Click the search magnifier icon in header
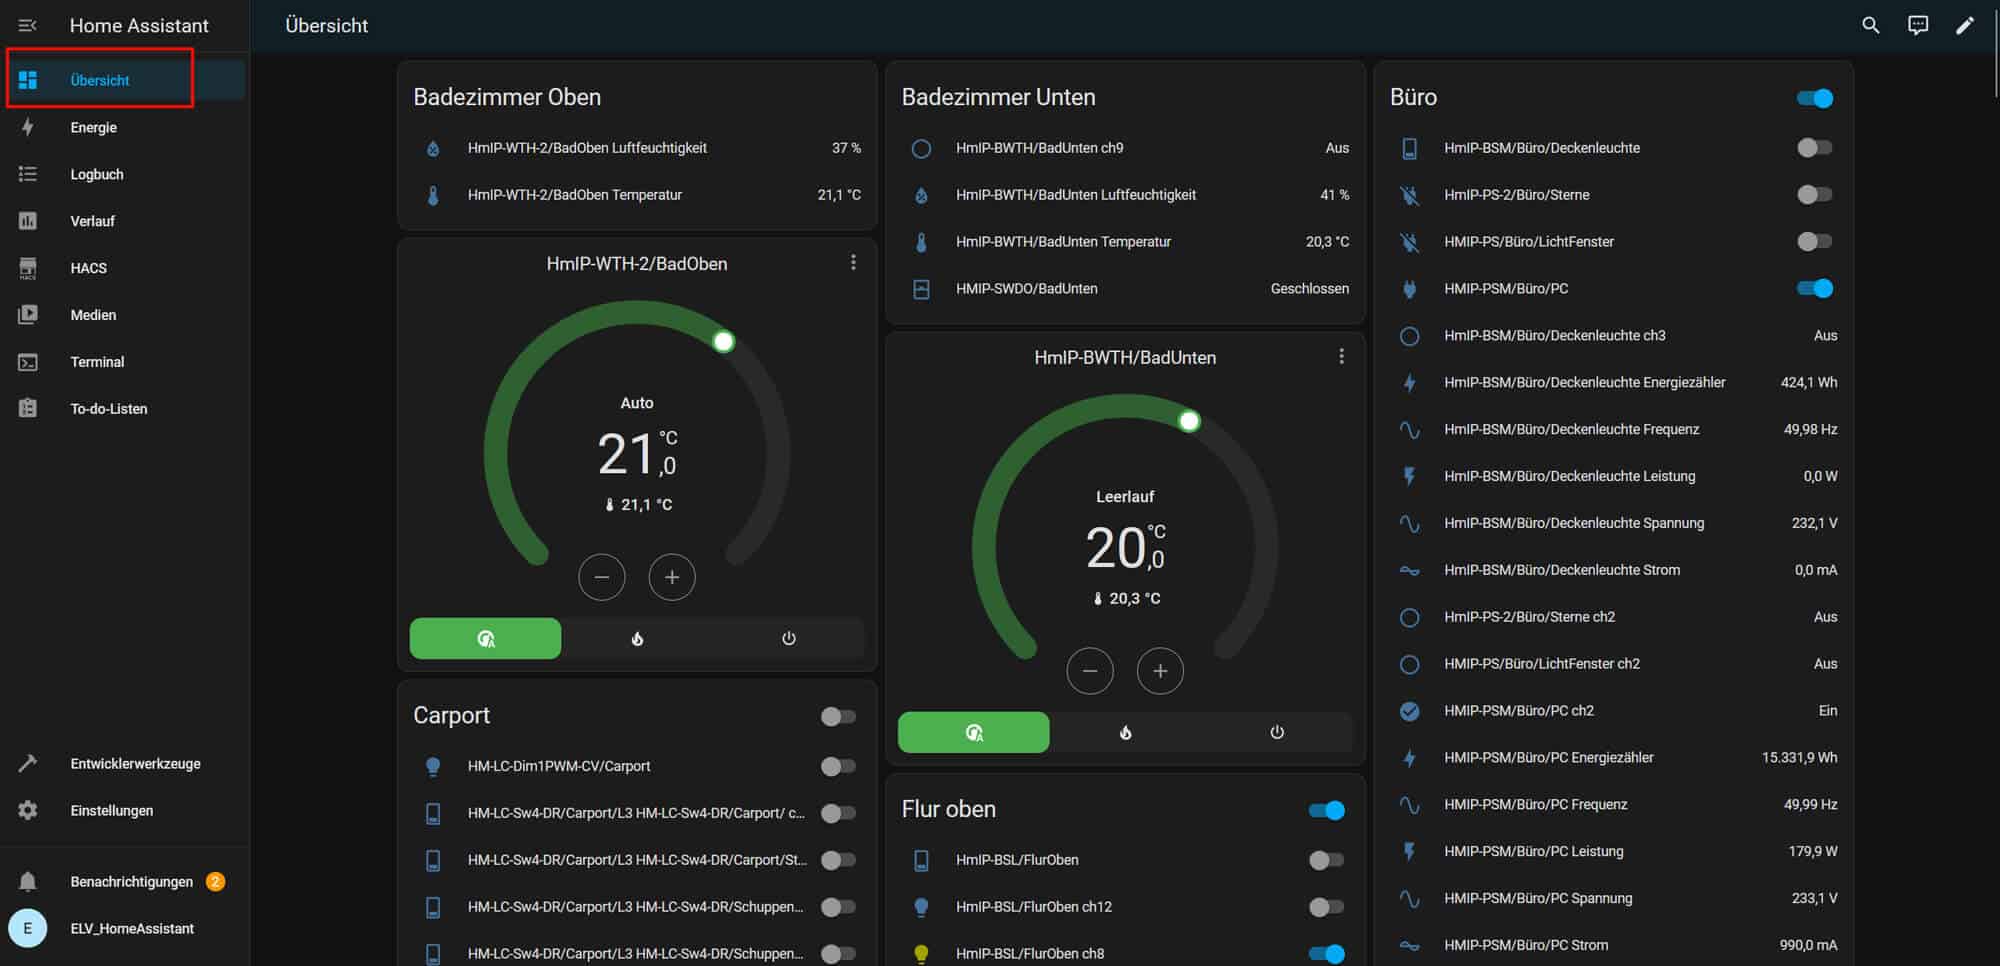Viewport: 2000px width, 966px height. point(1870,26)
